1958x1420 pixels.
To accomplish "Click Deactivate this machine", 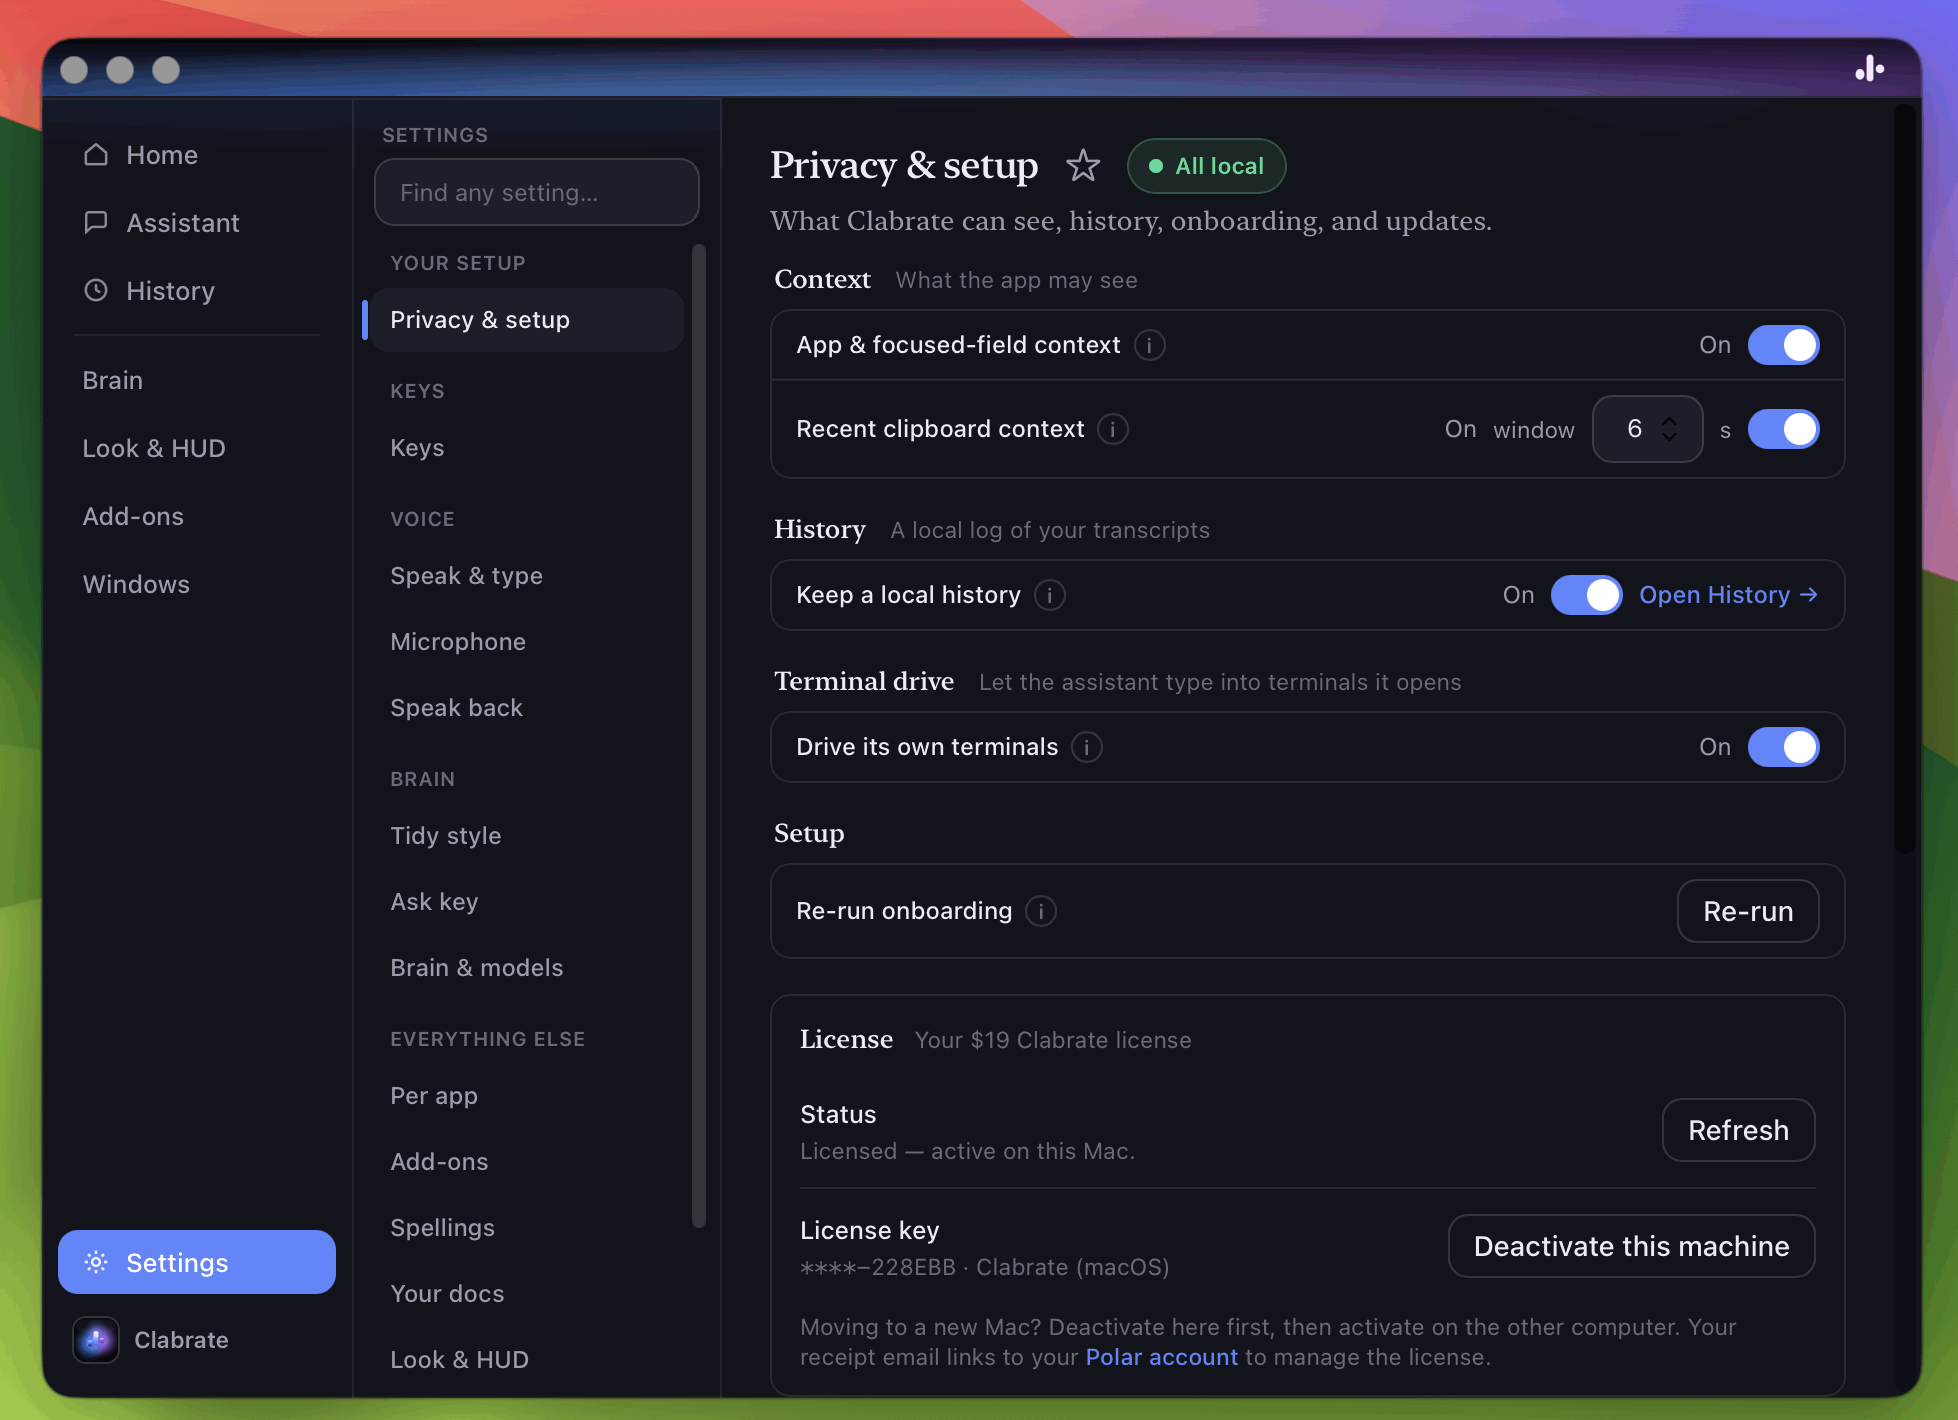I will 1631,1246.
